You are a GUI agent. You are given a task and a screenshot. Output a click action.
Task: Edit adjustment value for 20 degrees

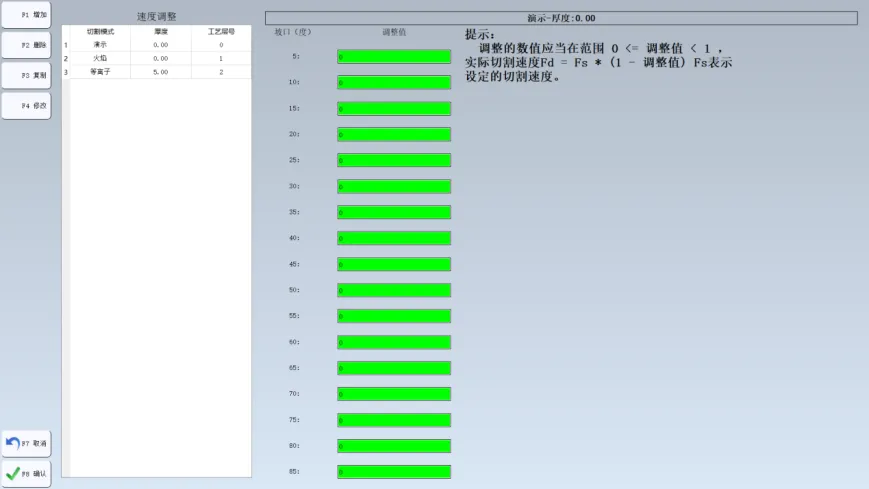[394, 135]
